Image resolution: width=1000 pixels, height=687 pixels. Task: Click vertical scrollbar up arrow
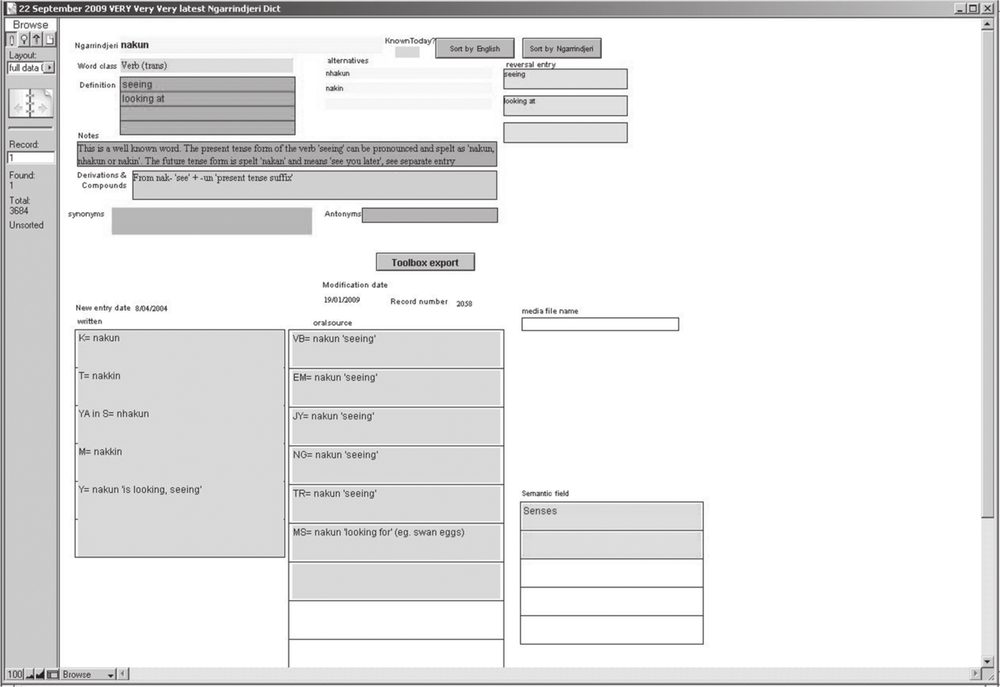pos(988,24)
